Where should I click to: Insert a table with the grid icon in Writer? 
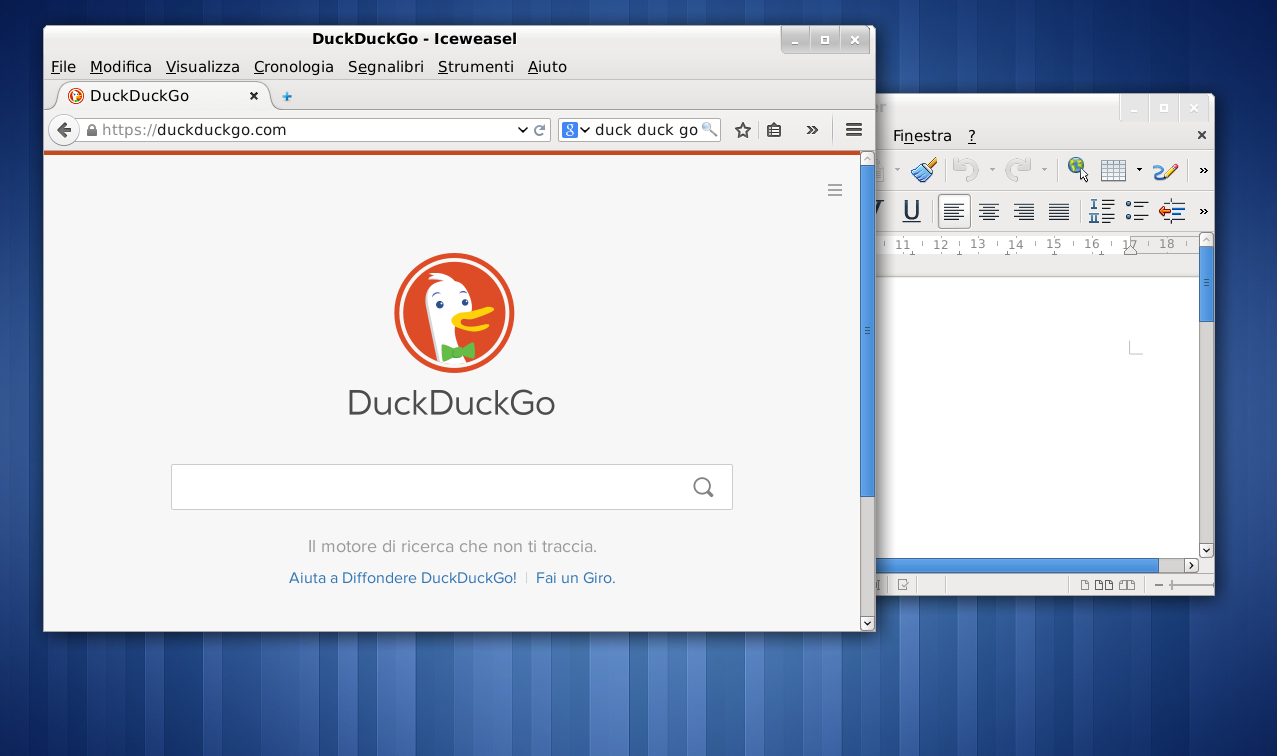(1113, 170)
